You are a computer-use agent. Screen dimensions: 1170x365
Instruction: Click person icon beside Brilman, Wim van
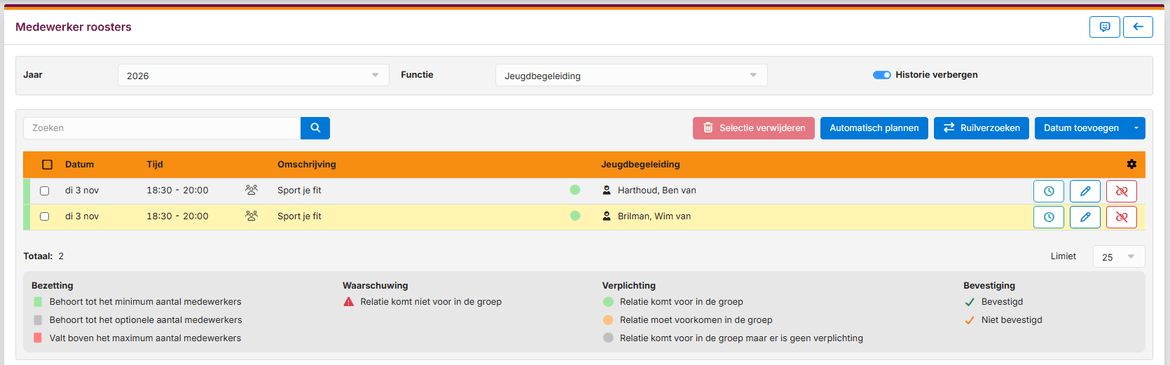tap(607, 216)
